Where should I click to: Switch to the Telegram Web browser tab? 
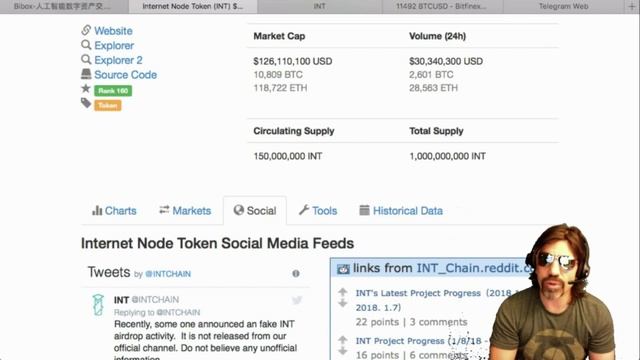pos(564,7)
